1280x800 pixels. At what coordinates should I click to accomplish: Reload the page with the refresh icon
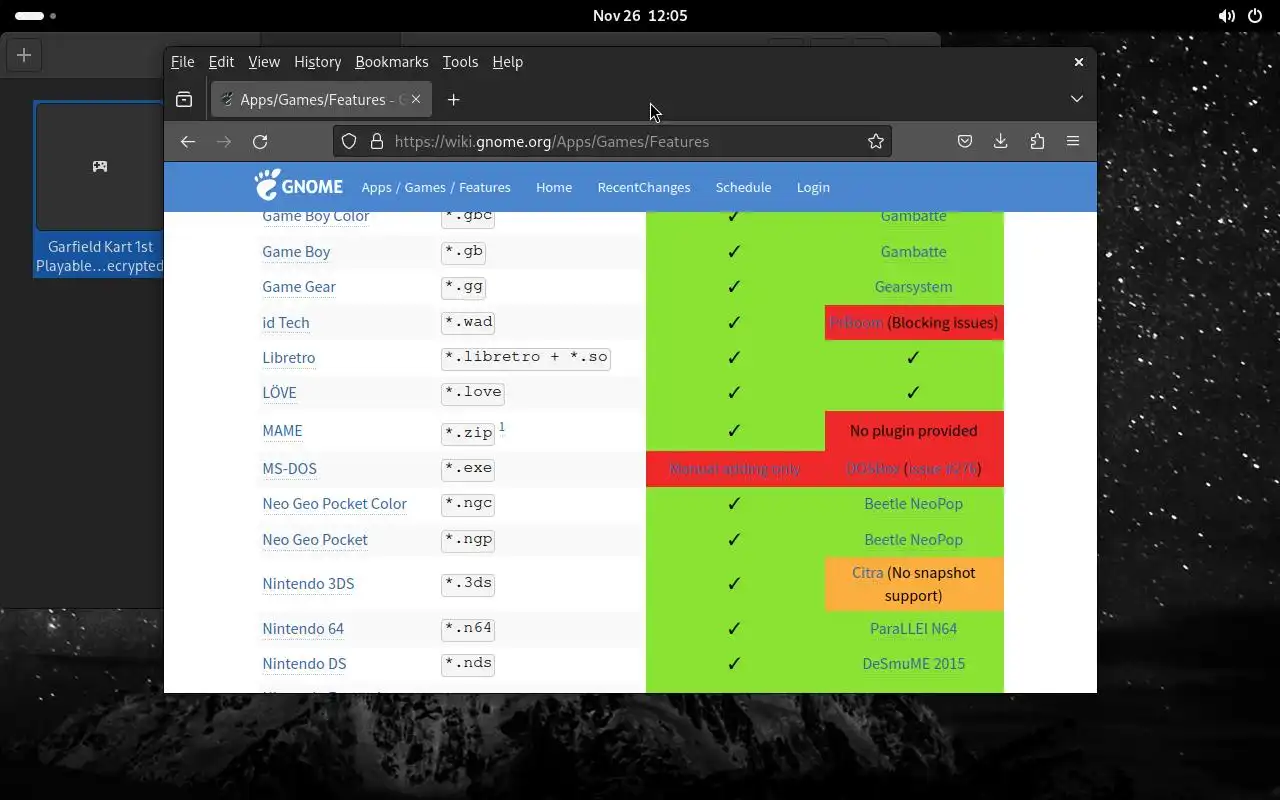pos(260,142)
